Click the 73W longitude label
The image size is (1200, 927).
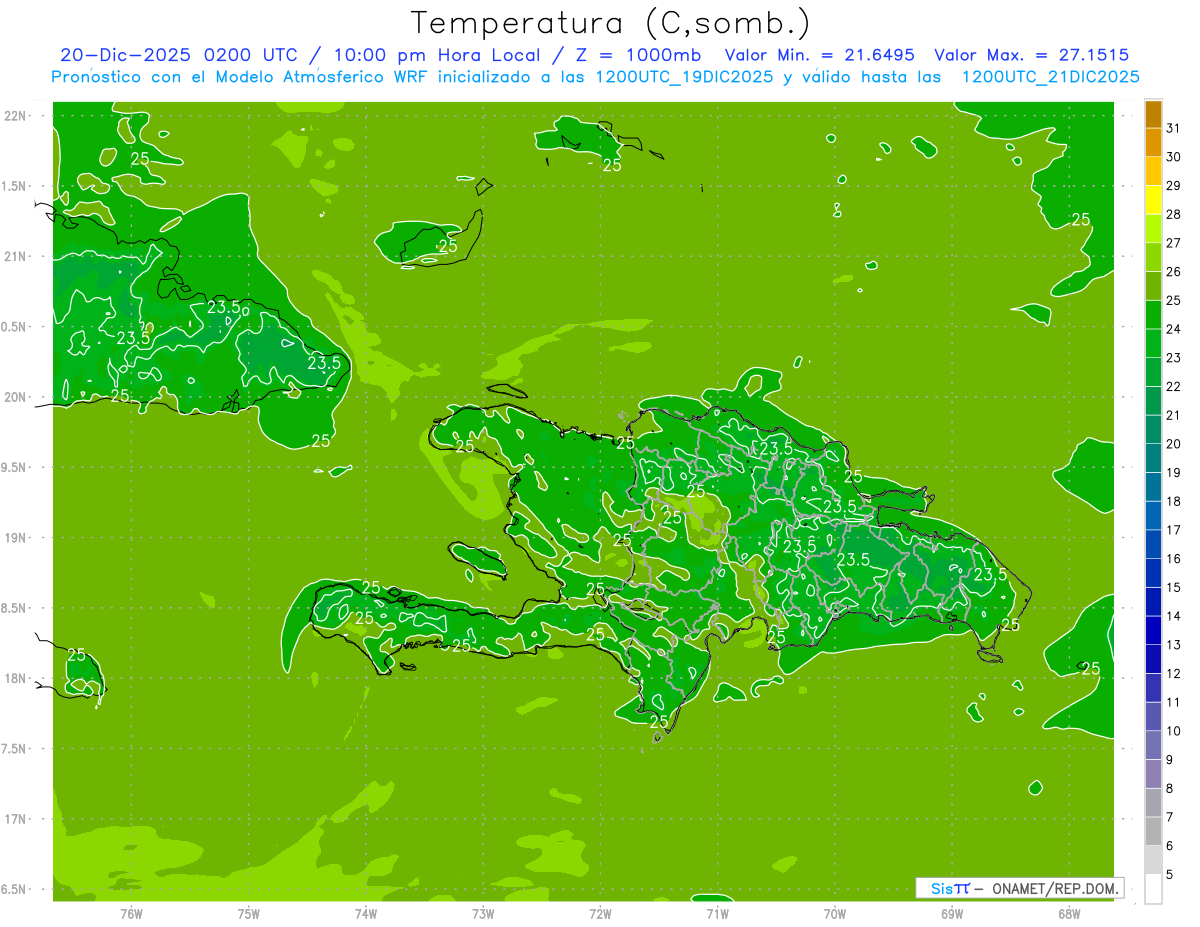click(x=483, y=913)
